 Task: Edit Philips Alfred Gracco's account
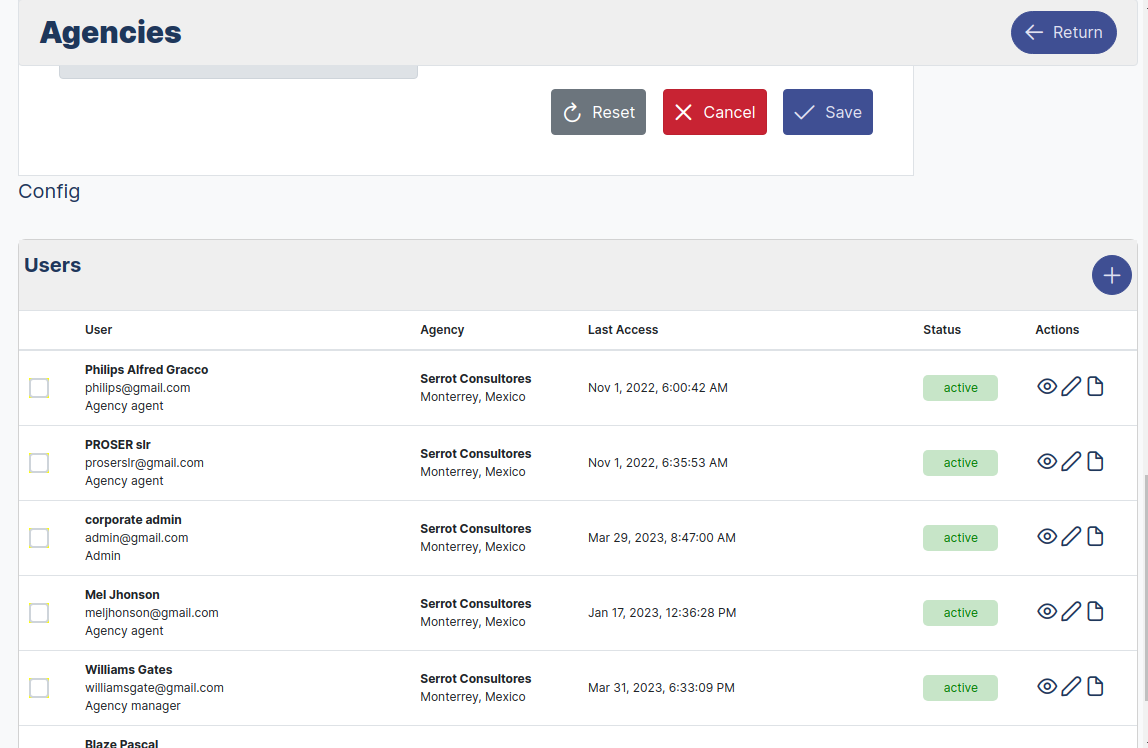[x=1071, y=386]
